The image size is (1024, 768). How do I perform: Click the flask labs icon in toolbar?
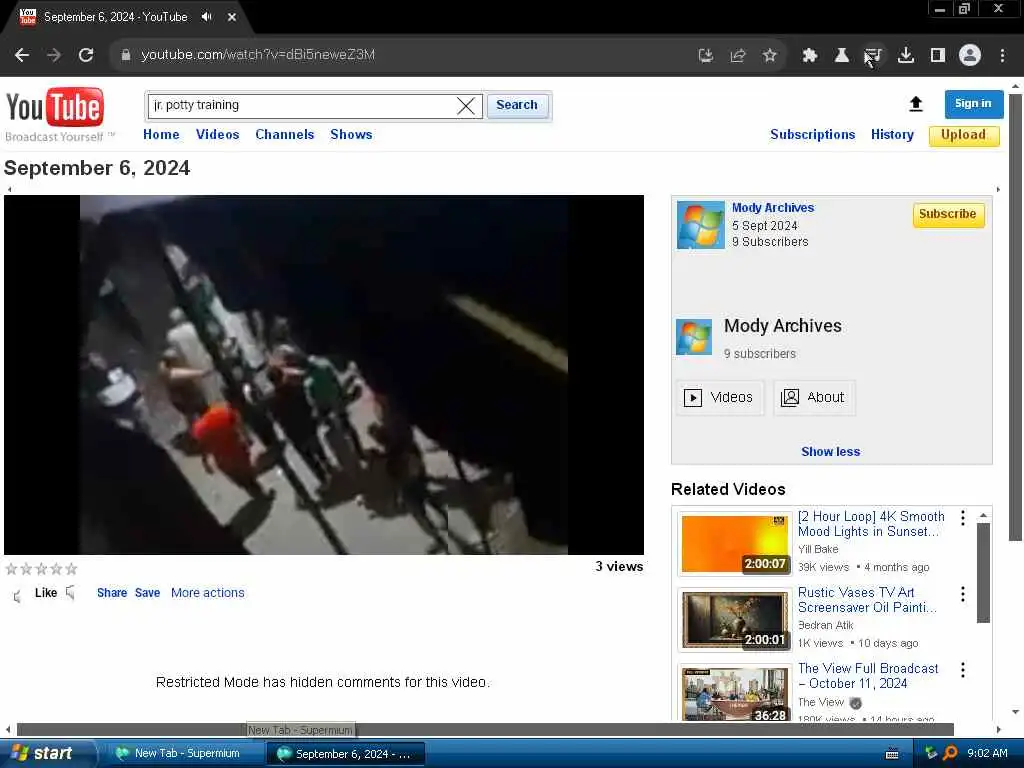click(842, 56)
